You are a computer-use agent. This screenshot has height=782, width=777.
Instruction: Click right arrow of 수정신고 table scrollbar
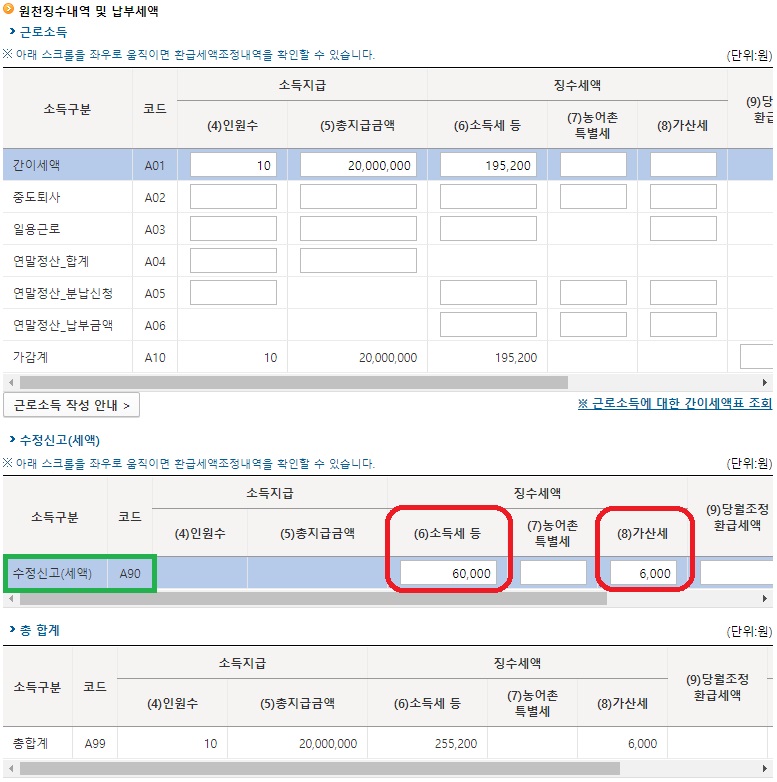[x=765, y=598]
